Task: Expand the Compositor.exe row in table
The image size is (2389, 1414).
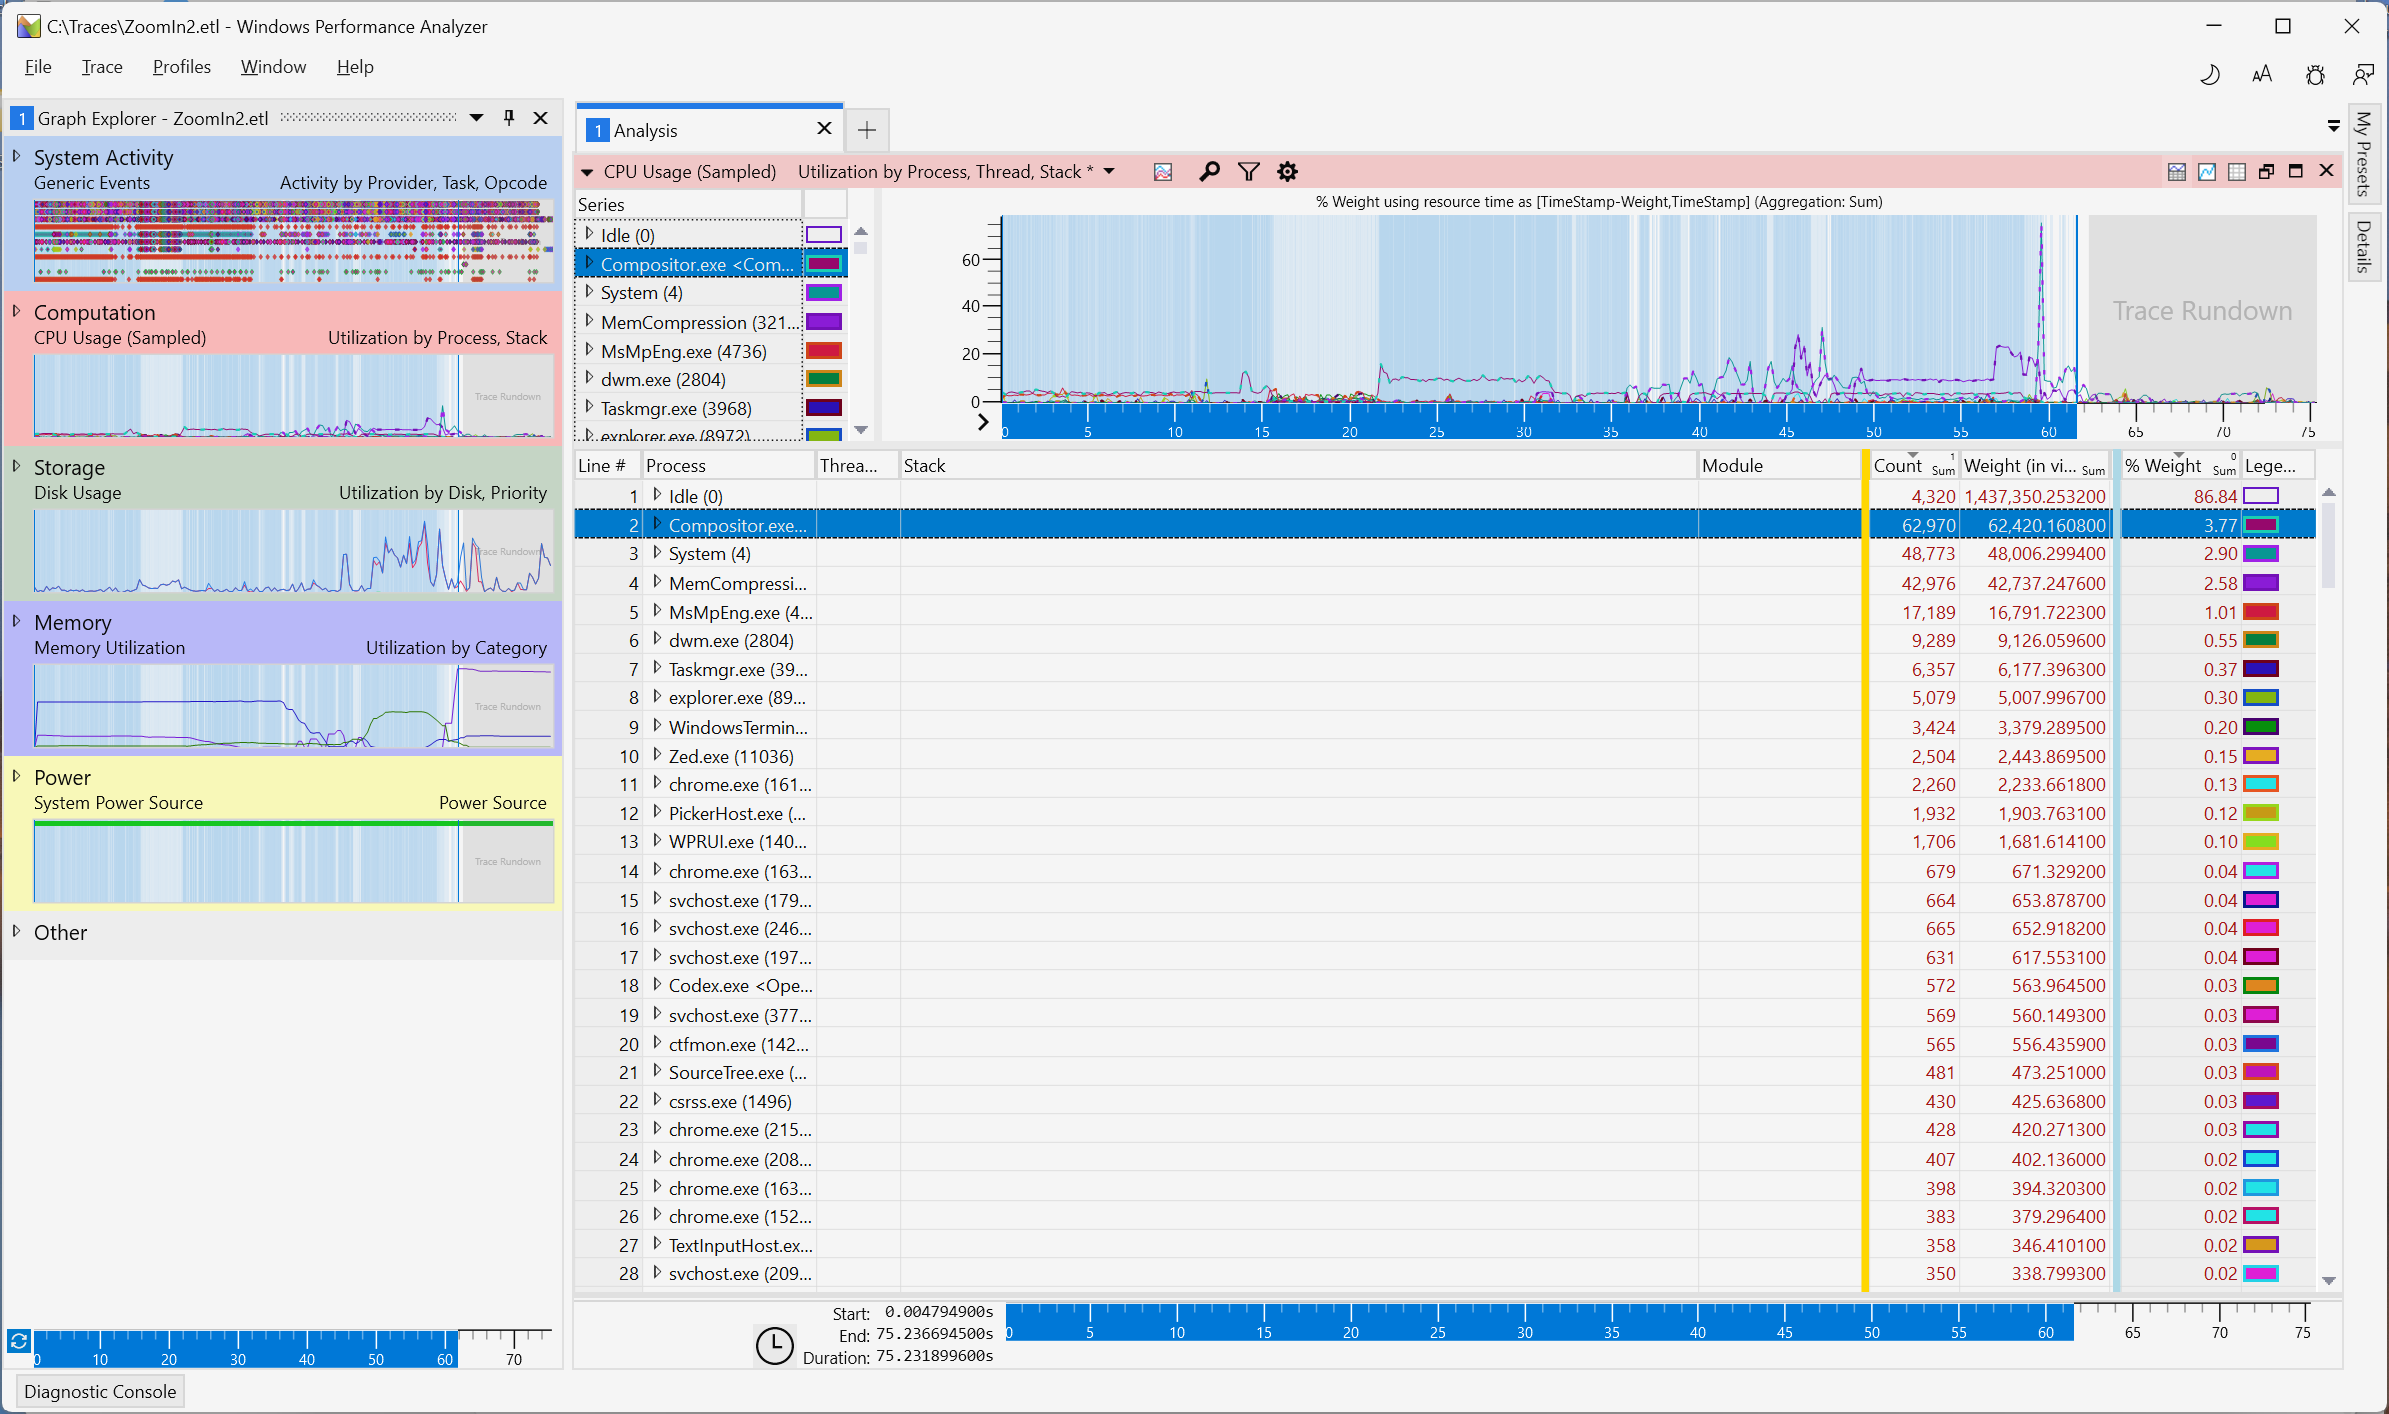Action: click(657, 524)
